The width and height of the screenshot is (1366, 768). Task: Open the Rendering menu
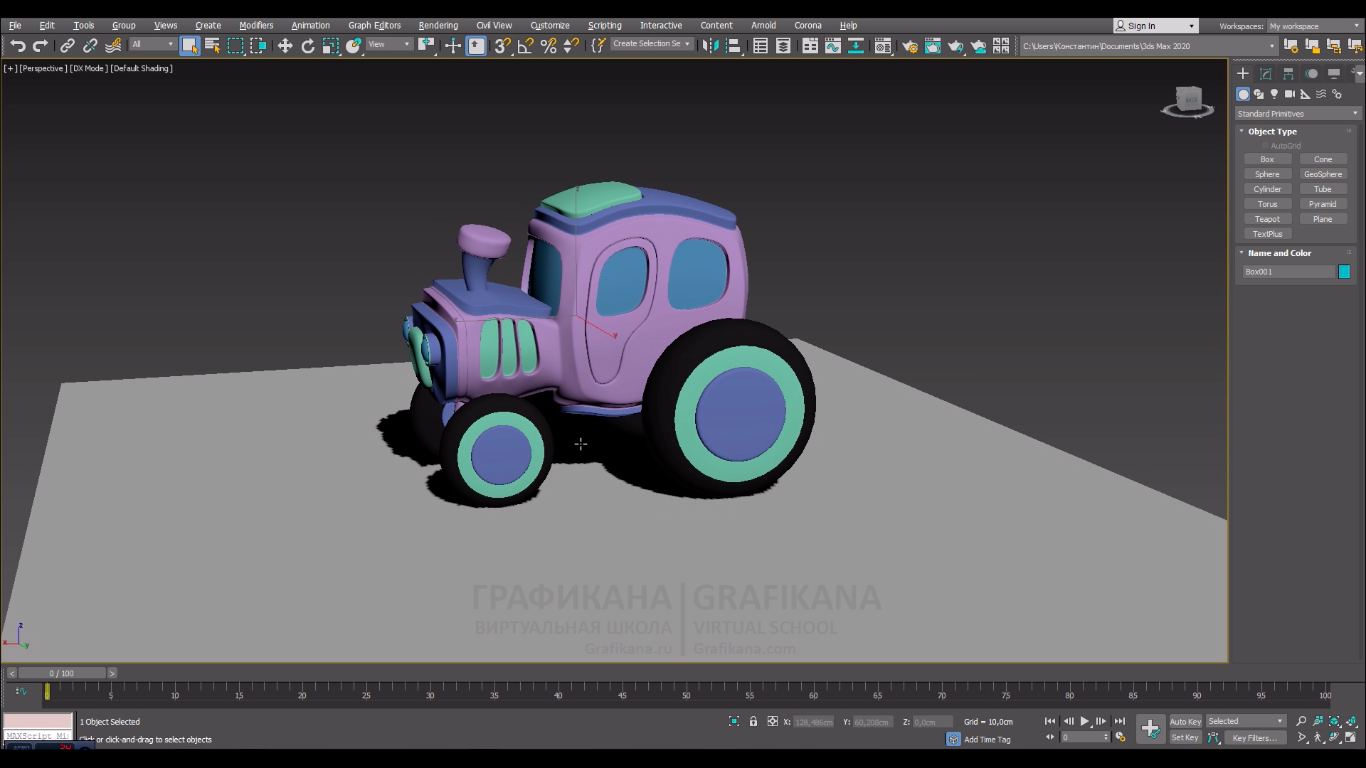point(438,25)
